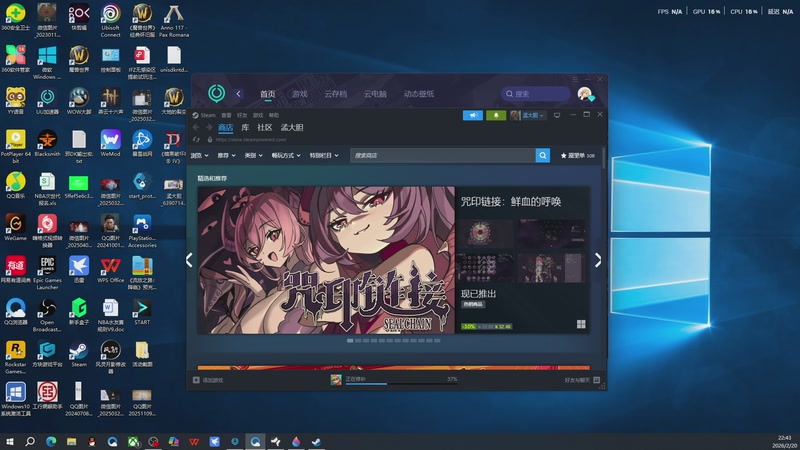This screenshot has height=450, width=800.
Task: Open the 商店 tab in Steam
Action: click(x=226, y=128)
